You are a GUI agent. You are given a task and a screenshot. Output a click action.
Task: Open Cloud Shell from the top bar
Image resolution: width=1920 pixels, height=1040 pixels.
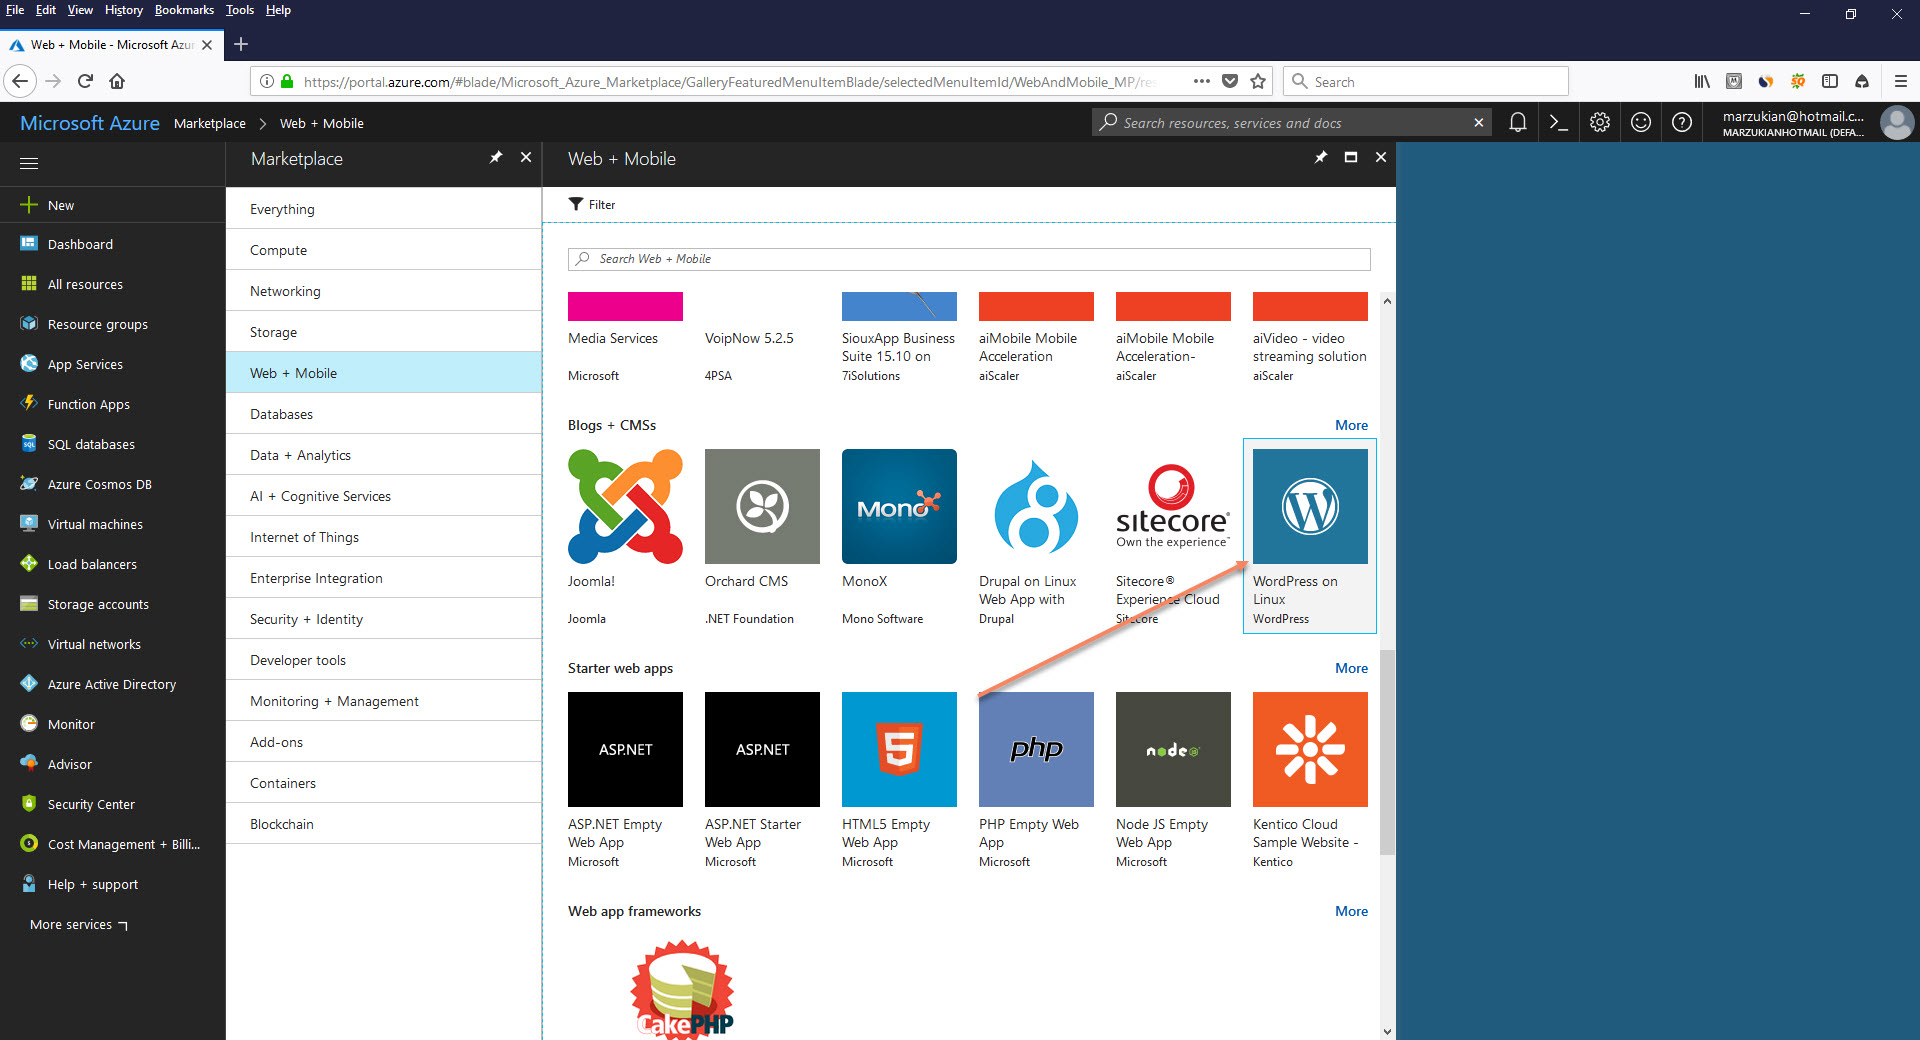(x=1558, y=122)
